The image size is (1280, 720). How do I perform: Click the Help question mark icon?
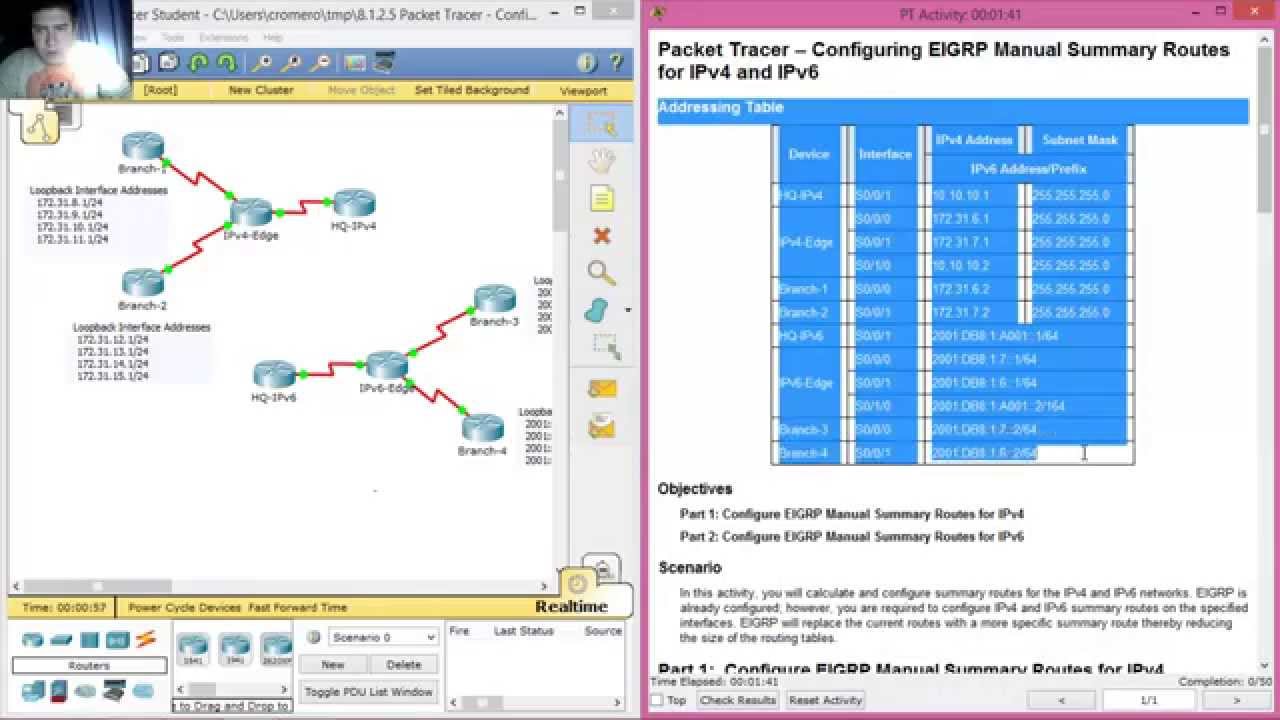(x=616, y=63)
